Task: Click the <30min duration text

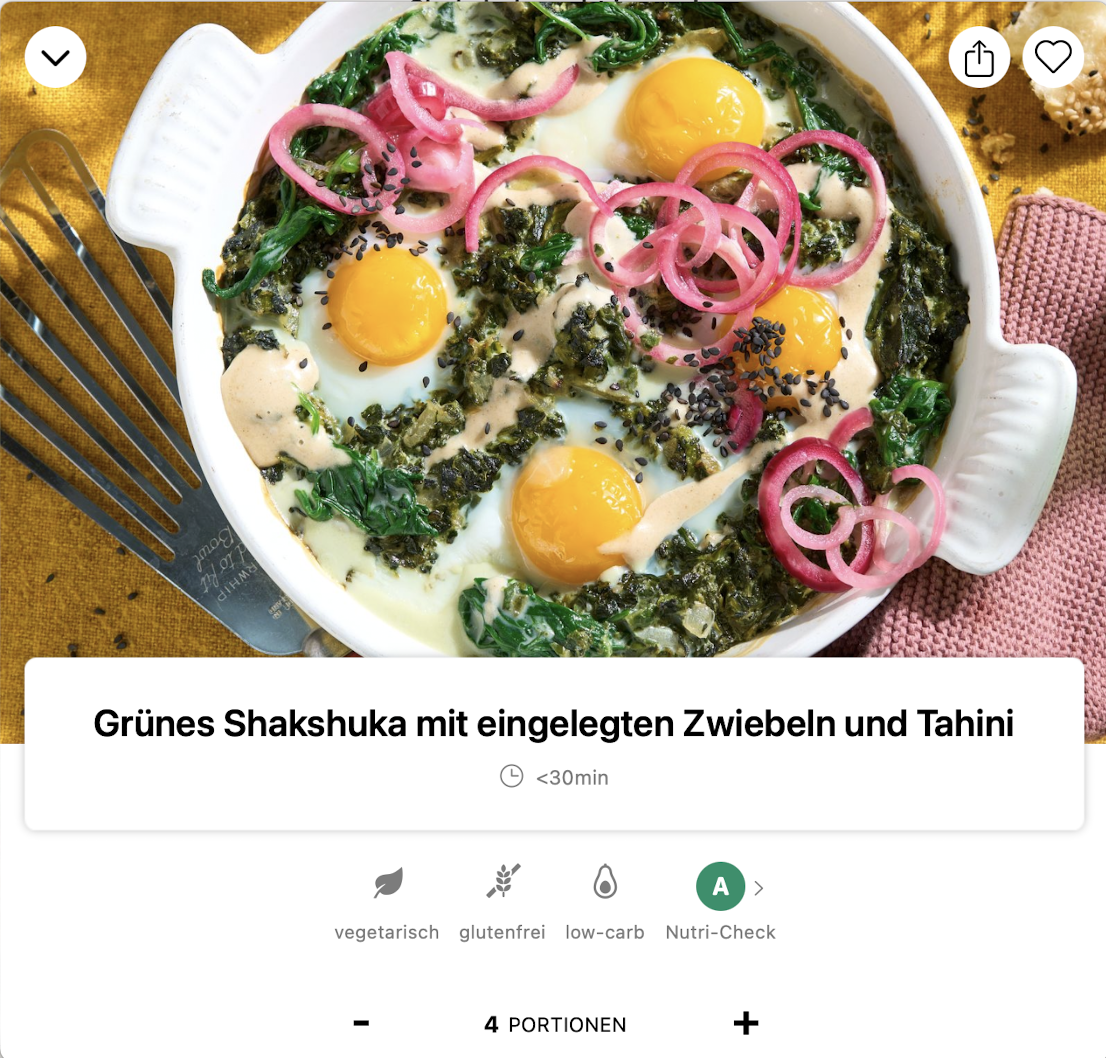Action: pyautogui.click(x=572, y=777)
